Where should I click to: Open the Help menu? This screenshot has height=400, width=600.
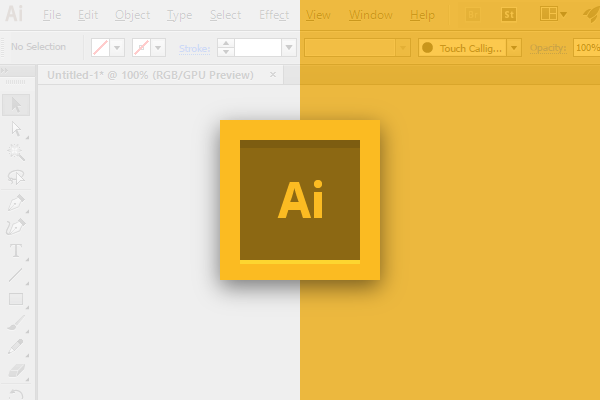[422, 15]
